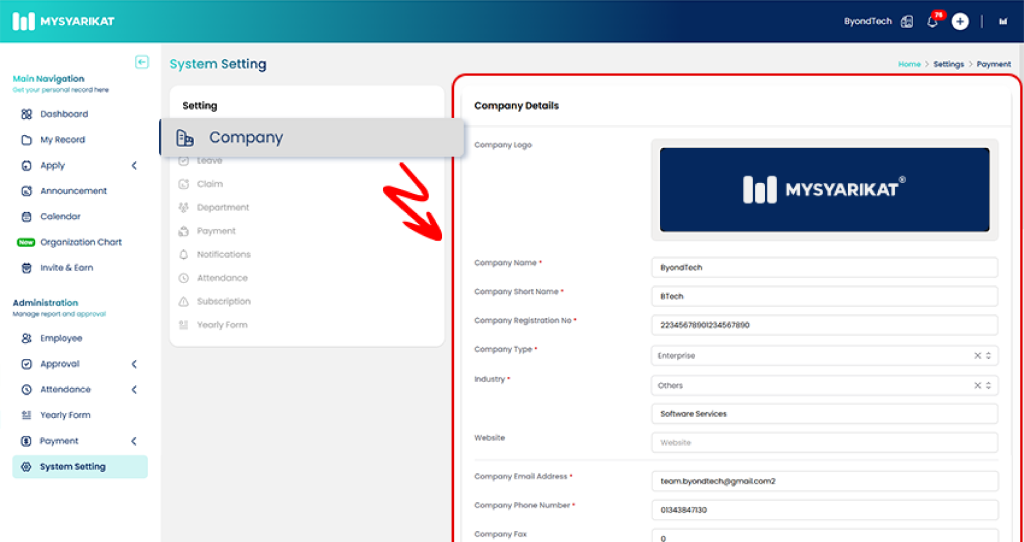The image size is (1024, 542).
Task: Click the Home breadcrumb link
Action: click(909, 65)
